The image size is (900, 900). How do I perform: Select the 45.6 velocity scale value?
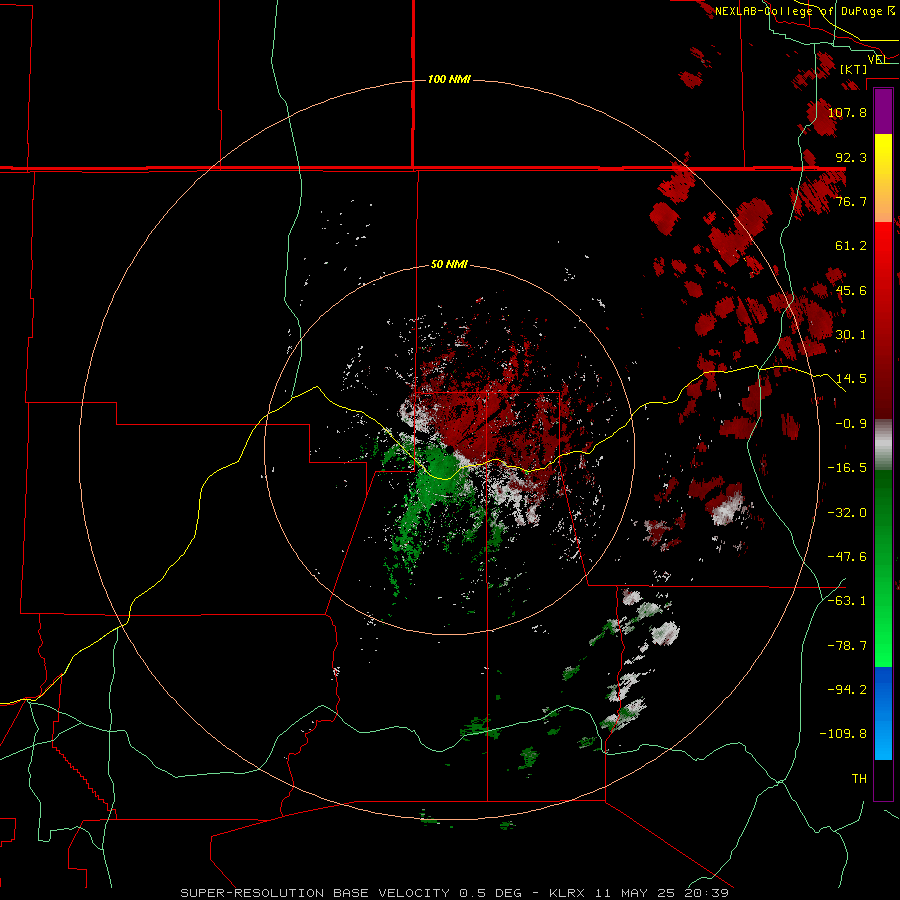click(x=851, y=290)
